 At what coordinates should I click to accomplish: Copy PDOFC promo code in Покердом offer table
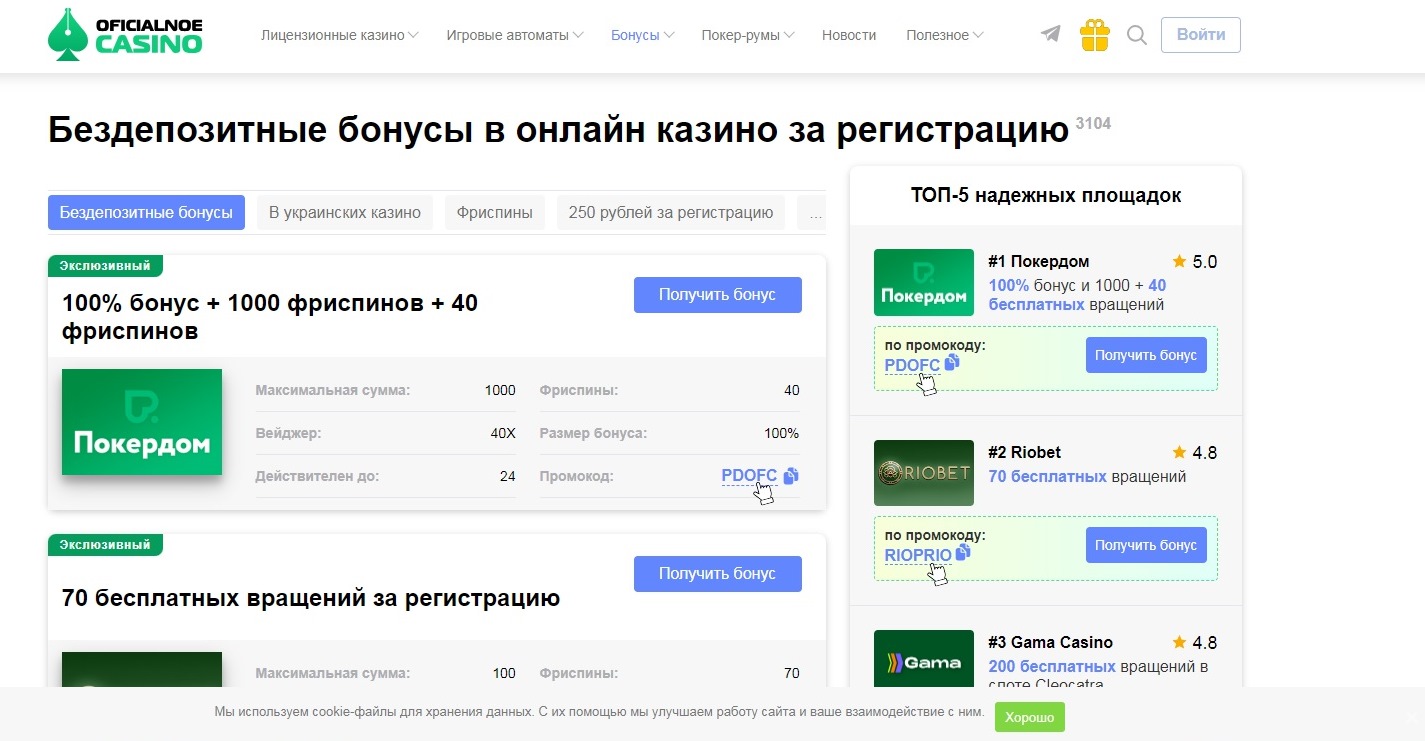pos(791,476)
